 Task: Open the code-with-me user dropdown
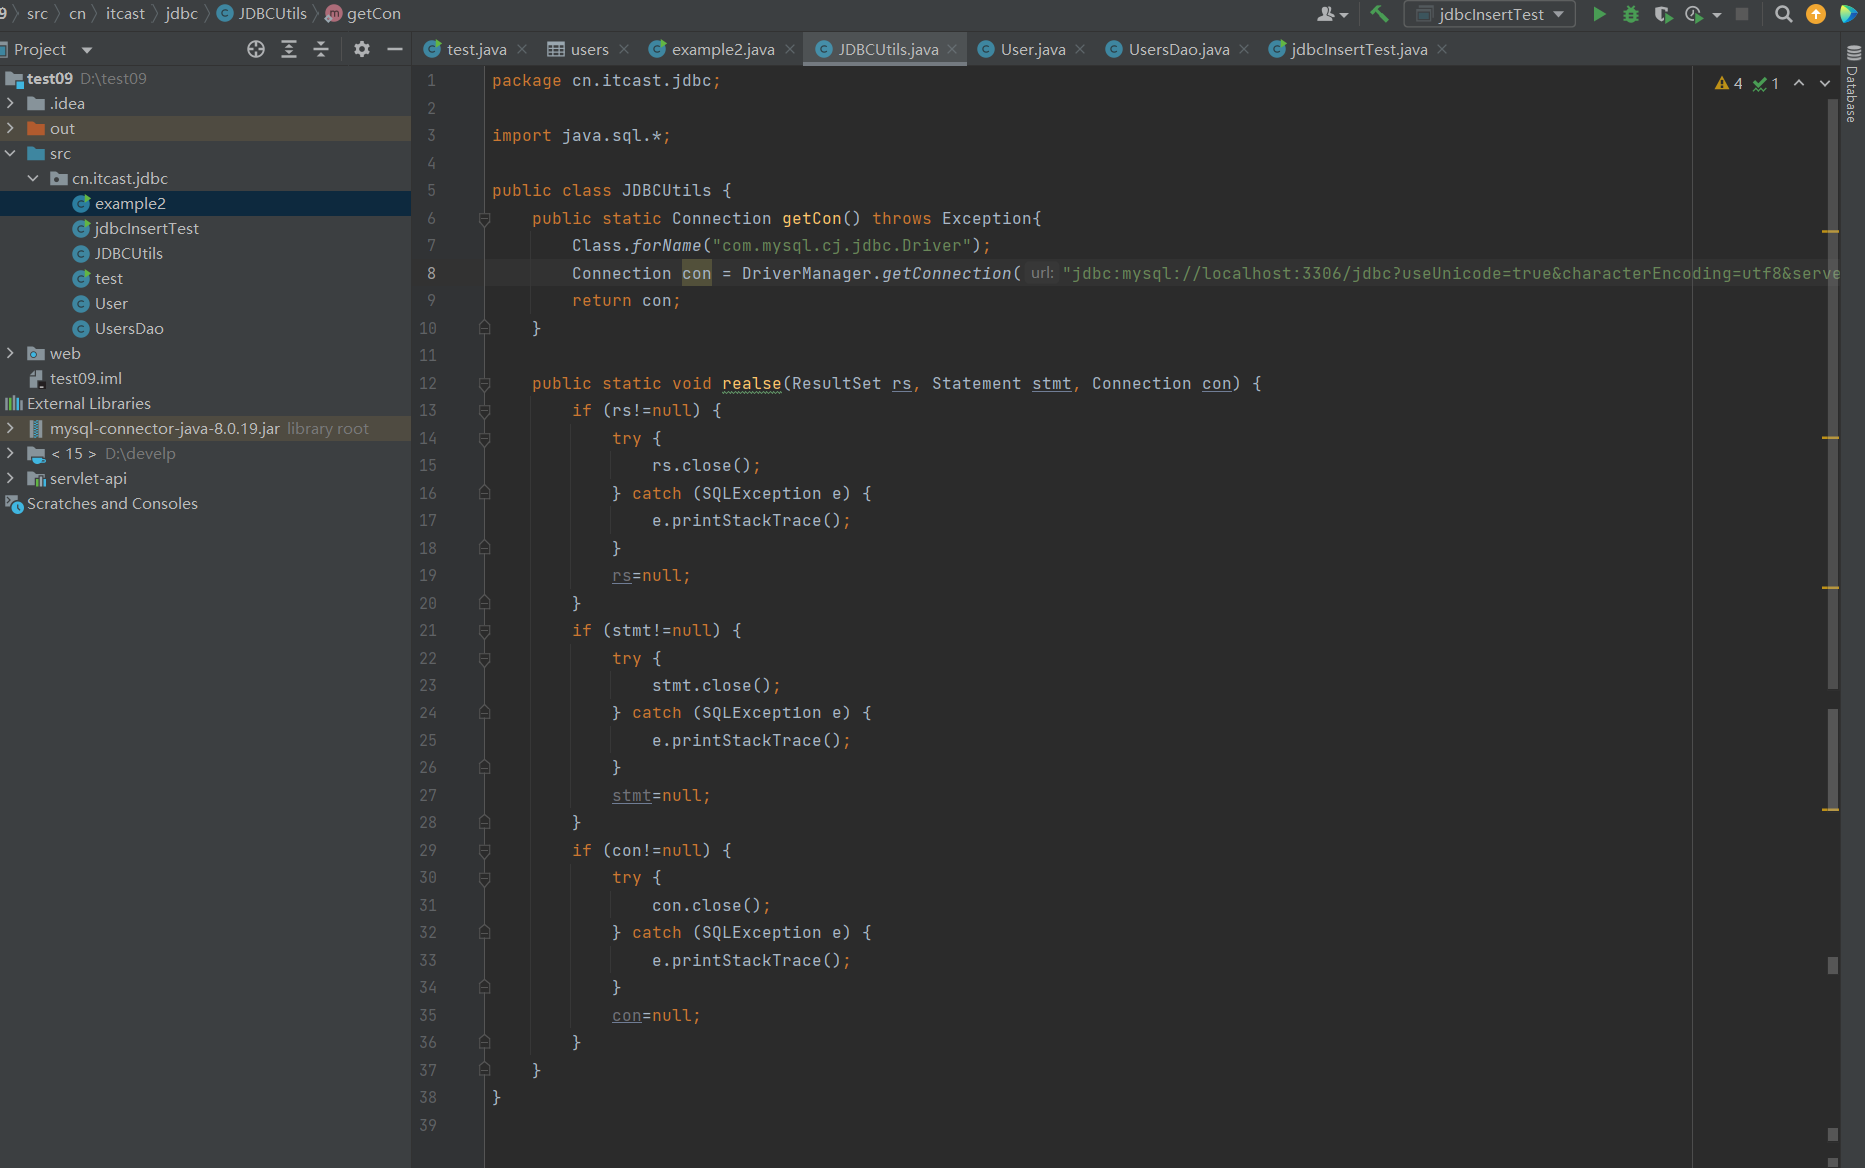point(1332,14)
